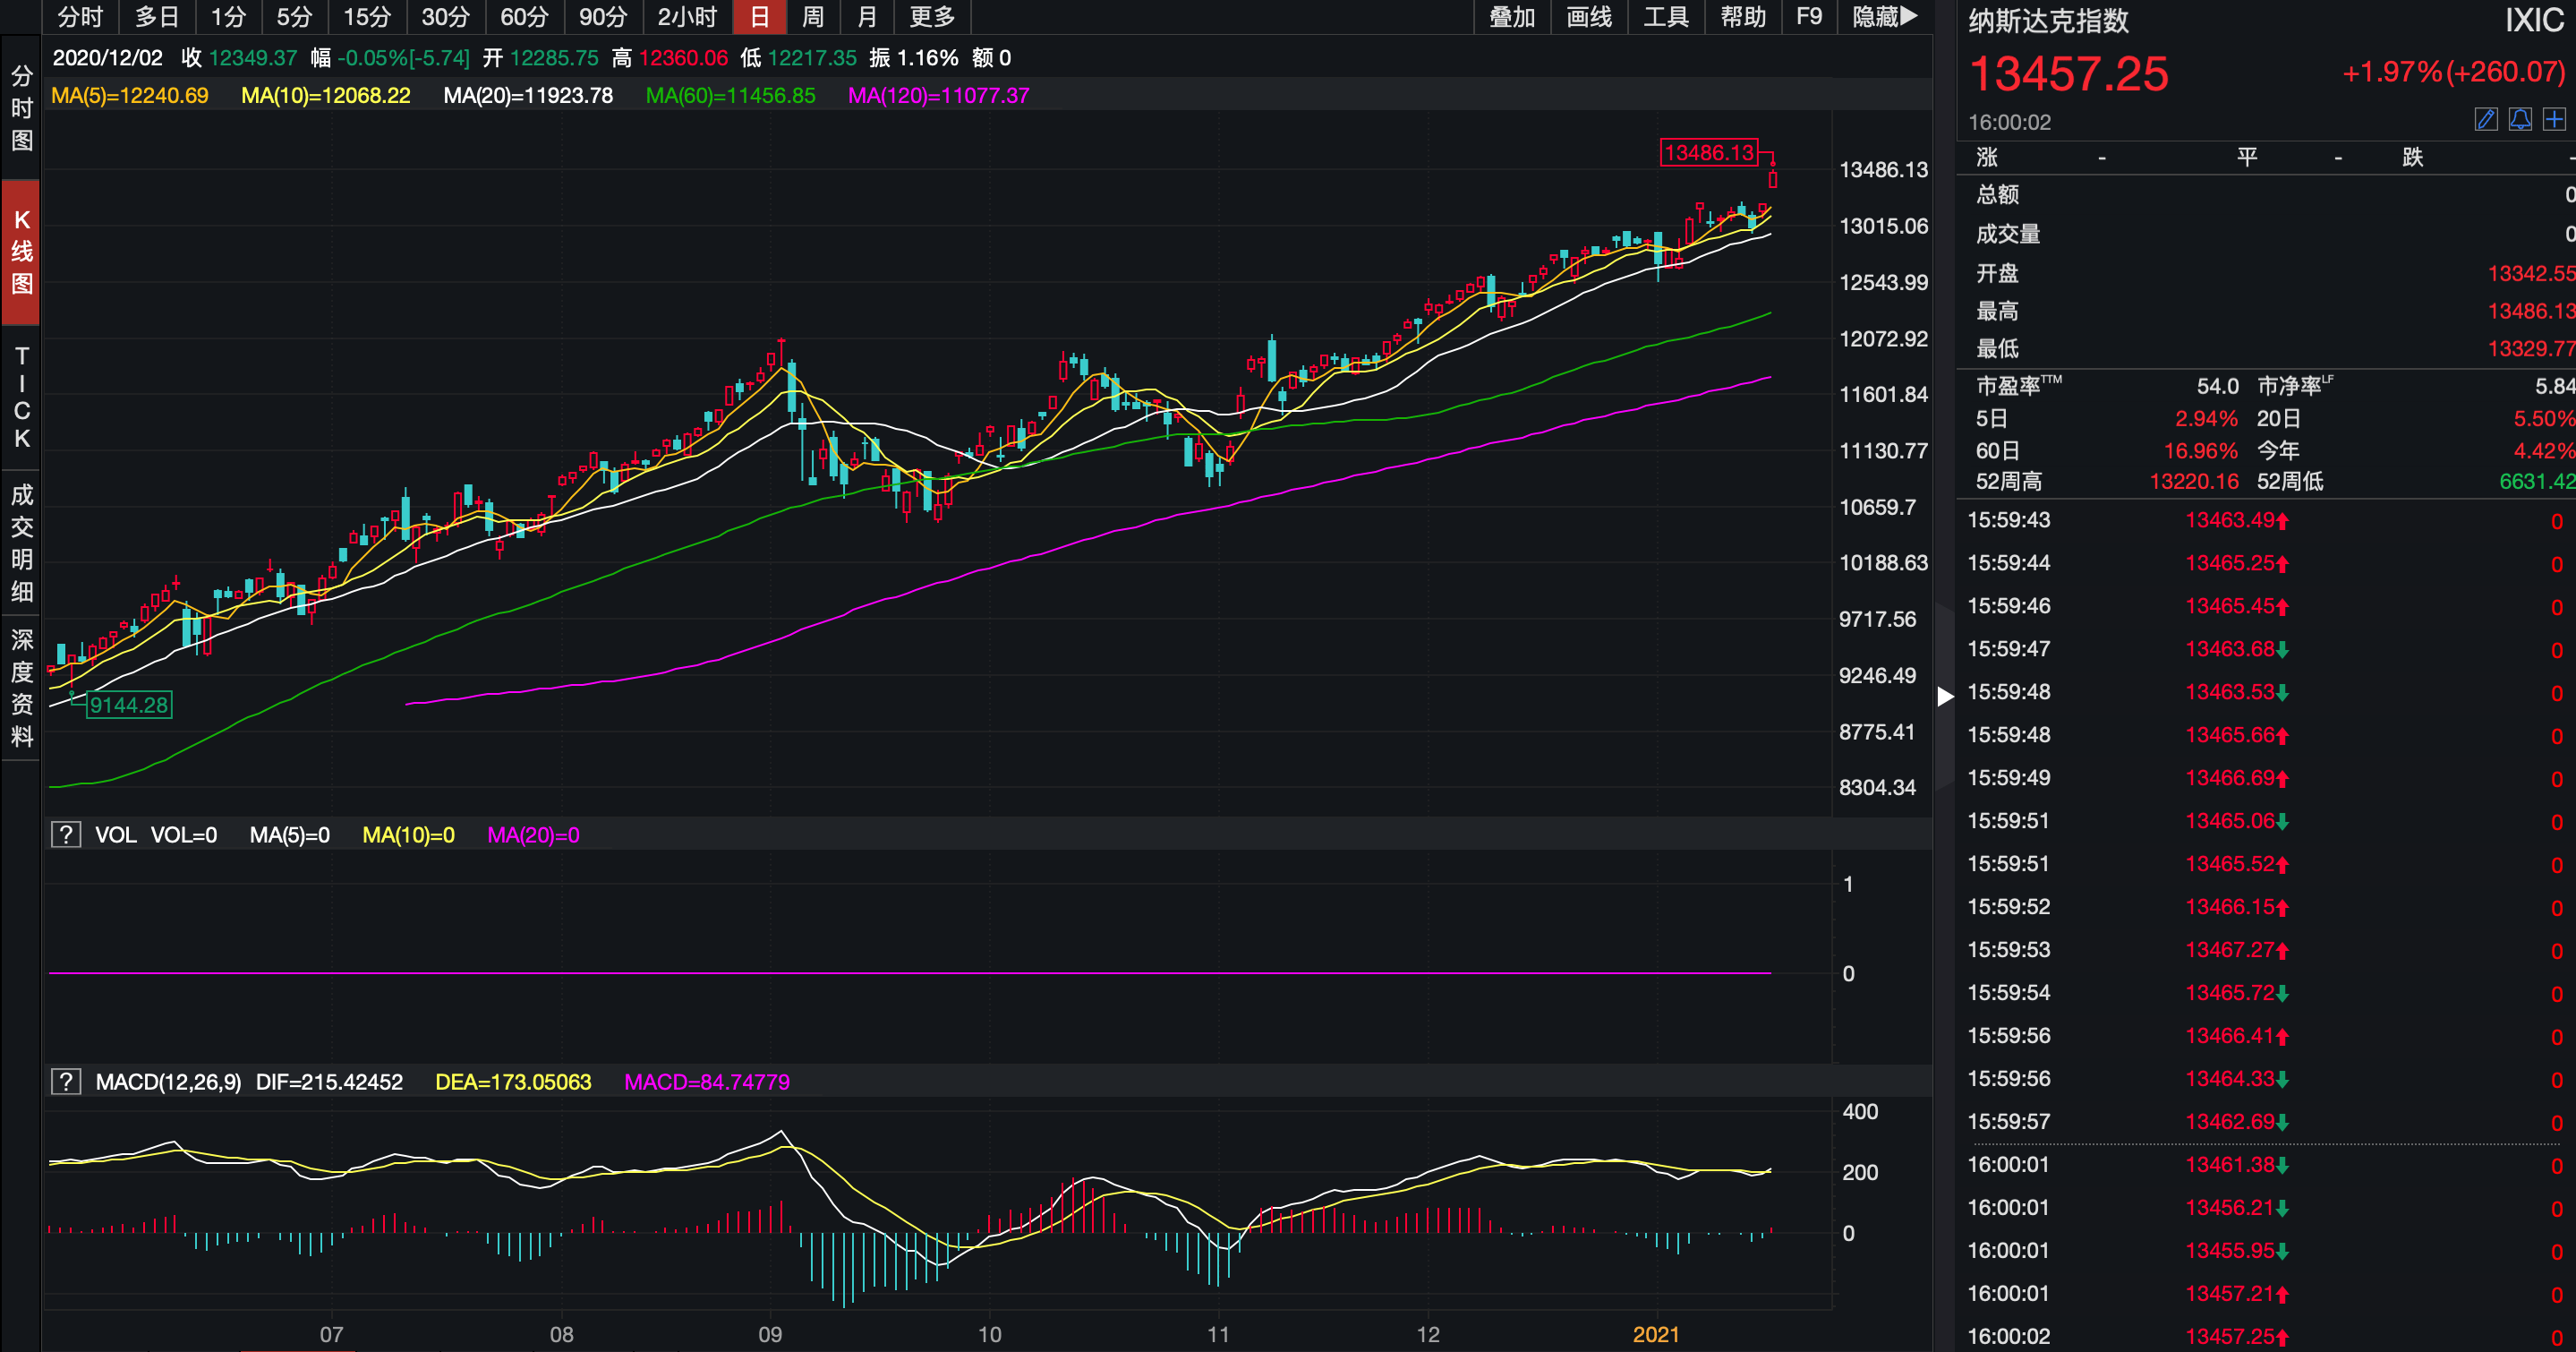Click the 纳斯达克指数 index name
The width and height of the screenshot is (2576, 1352).
click(x=2048, y=21)
